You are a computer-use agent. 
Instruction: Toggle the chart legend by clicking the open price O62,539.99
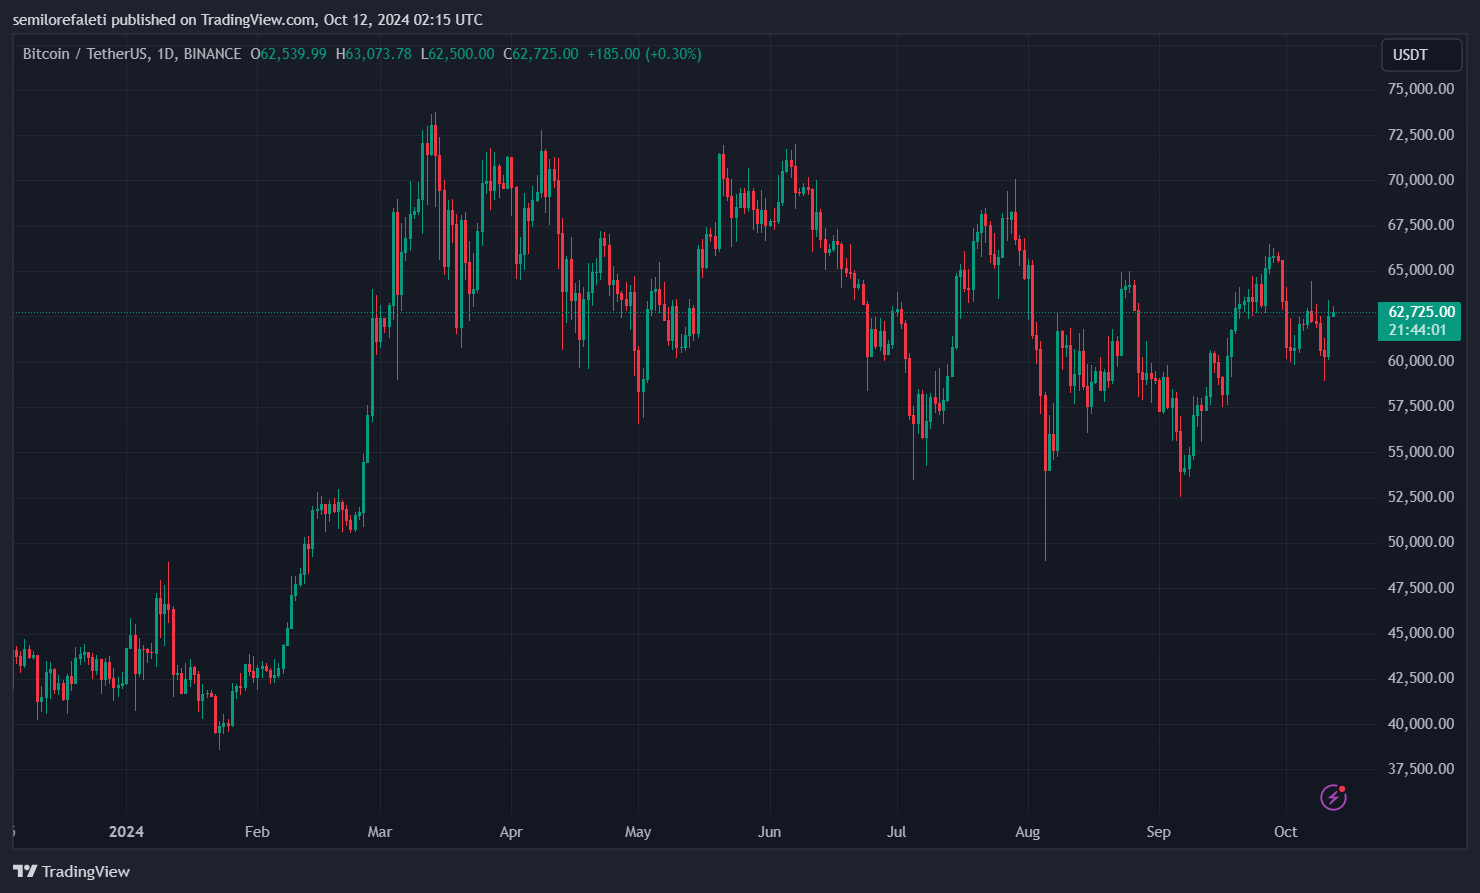(x=286, y=54)
